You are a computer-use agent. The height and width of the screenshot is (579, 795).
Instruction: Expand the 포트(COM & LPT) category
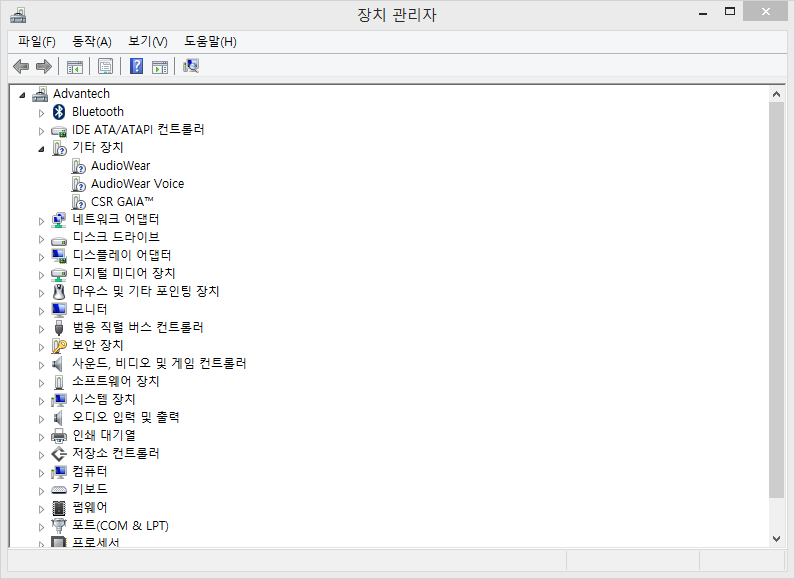point(41,527)
